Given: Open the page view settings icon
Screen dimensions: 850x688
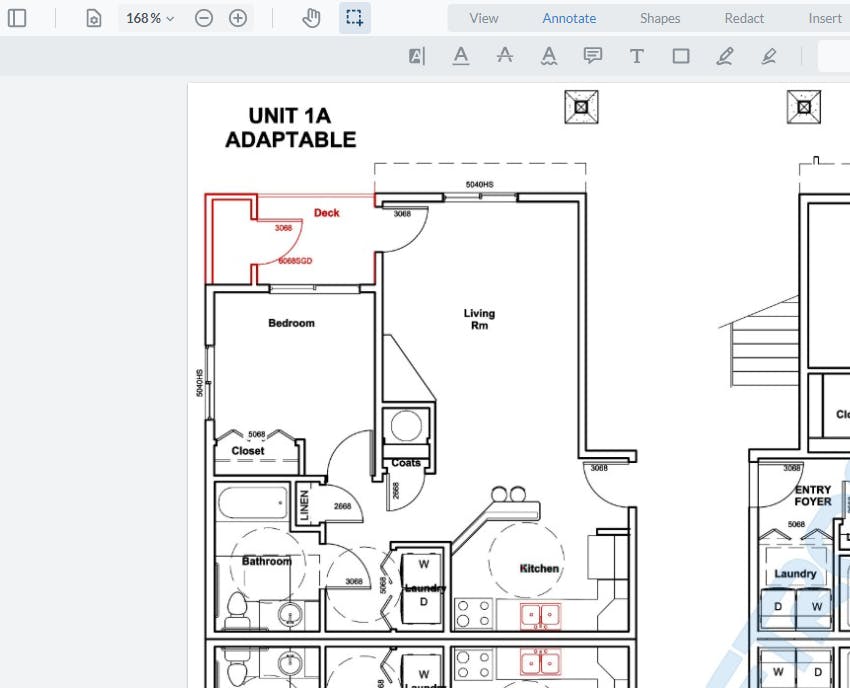Looking at the screenshot, I should (94, 18).
